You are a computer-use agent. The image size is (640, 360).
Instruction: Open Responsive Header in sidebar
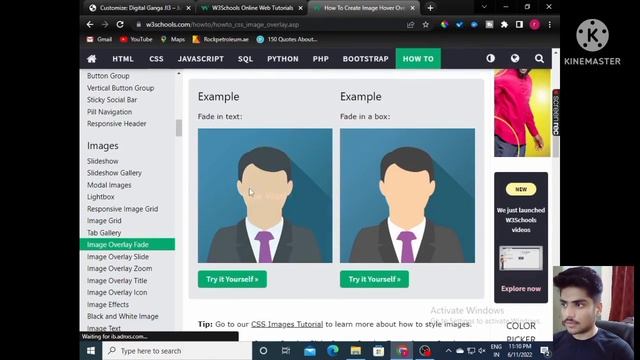pyautogui.click(x=117, y=124)
